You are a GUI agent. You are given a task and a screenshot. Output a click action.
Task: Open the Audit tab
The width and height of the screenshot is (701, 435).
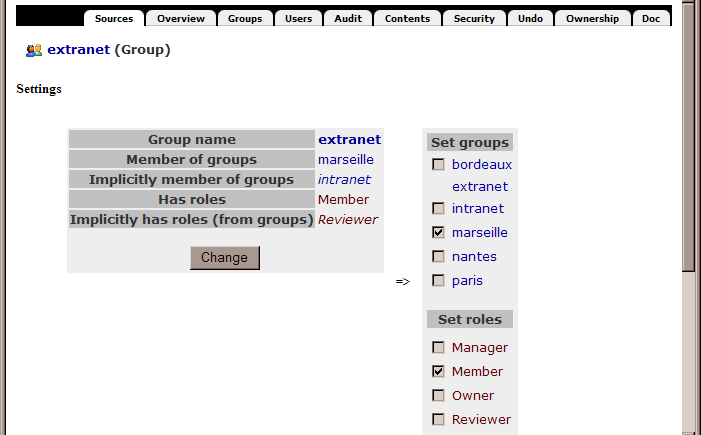click(348, 18)
